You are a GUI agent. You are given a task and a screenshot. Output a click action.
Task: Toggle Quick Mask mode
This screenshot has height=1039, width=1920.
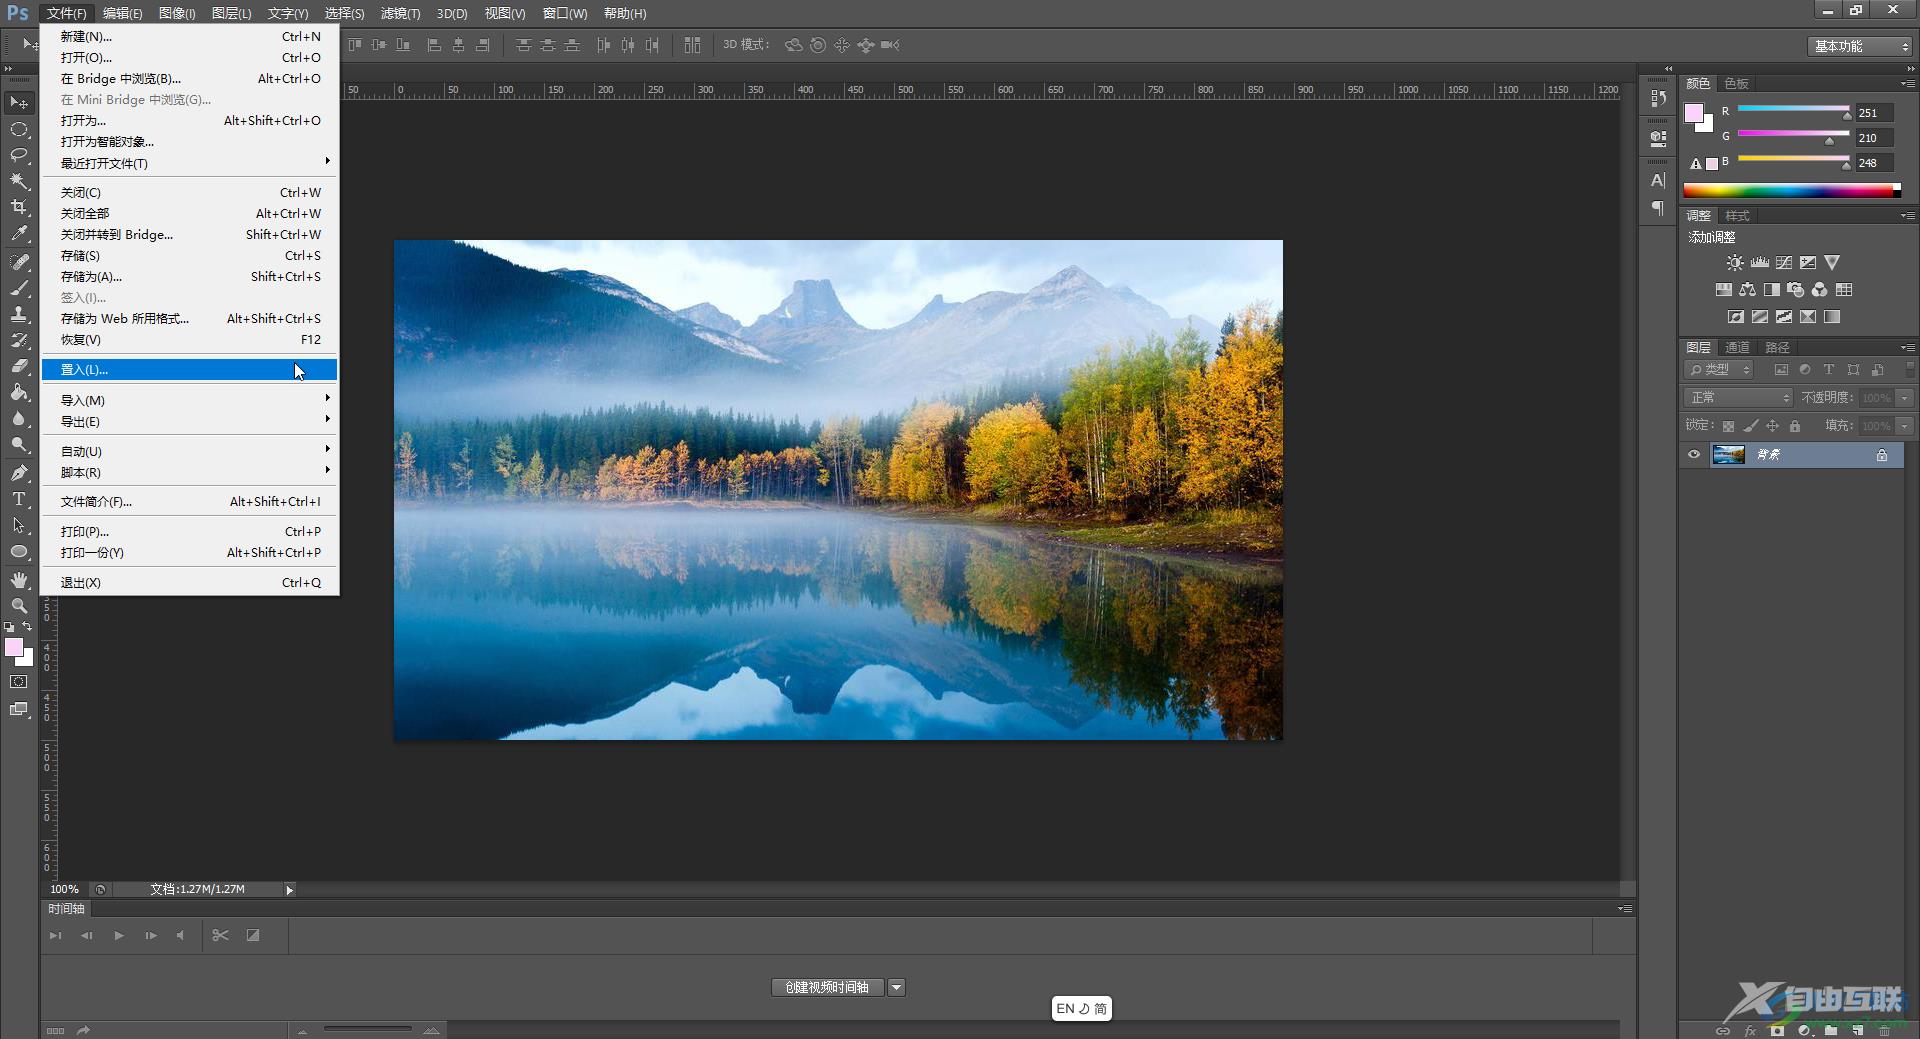coord(18,682)
